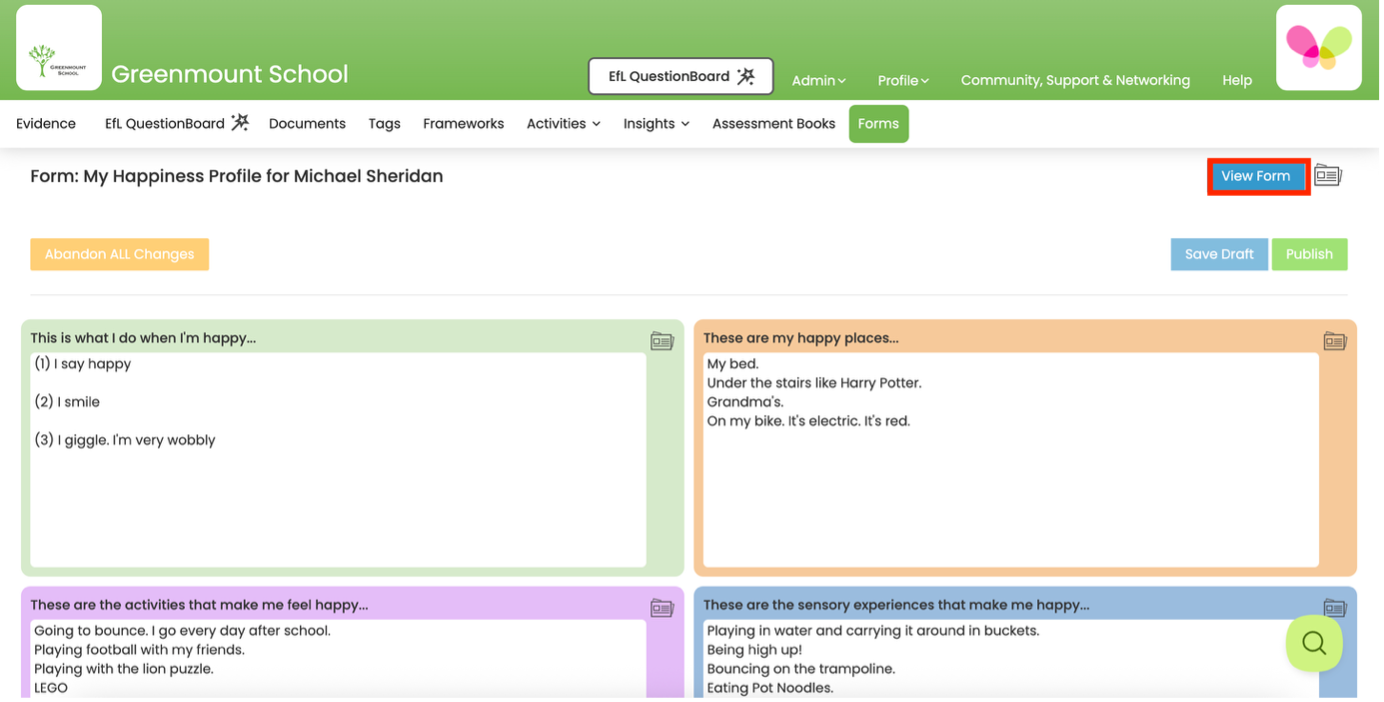This screenshot has width=1384, height=702.
Task: Open the evidence icon beside View Form
Action: [x=1328, y=175]
